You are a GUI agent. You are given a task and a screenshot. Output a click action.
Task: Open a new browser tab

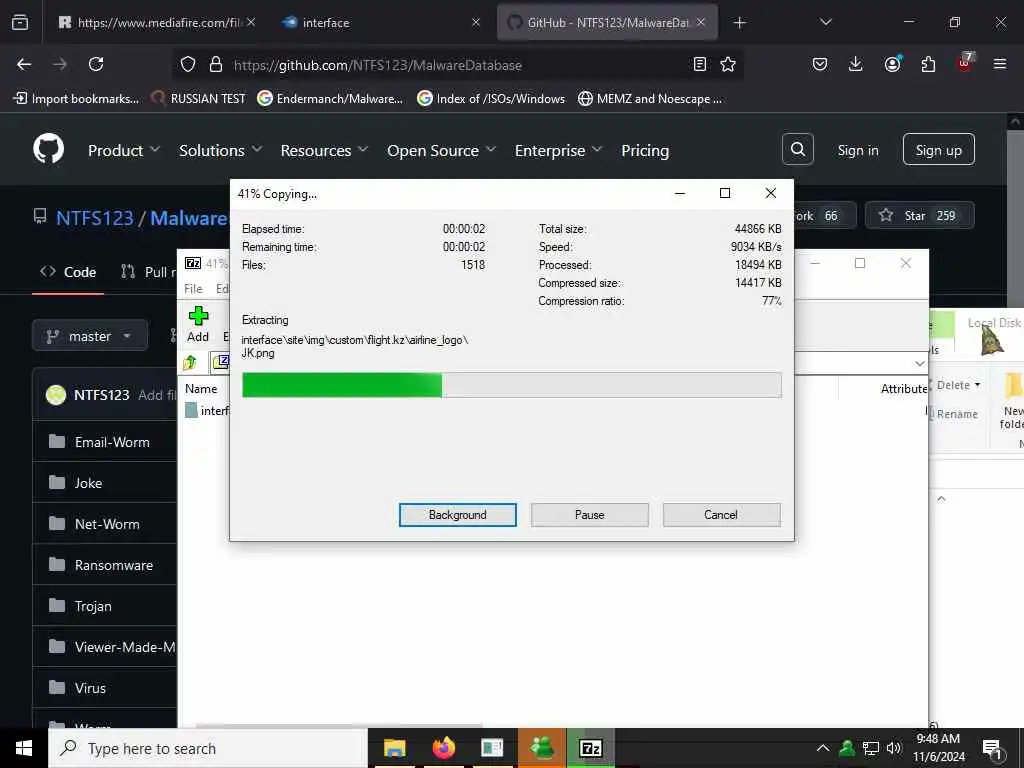pos(739,23)
